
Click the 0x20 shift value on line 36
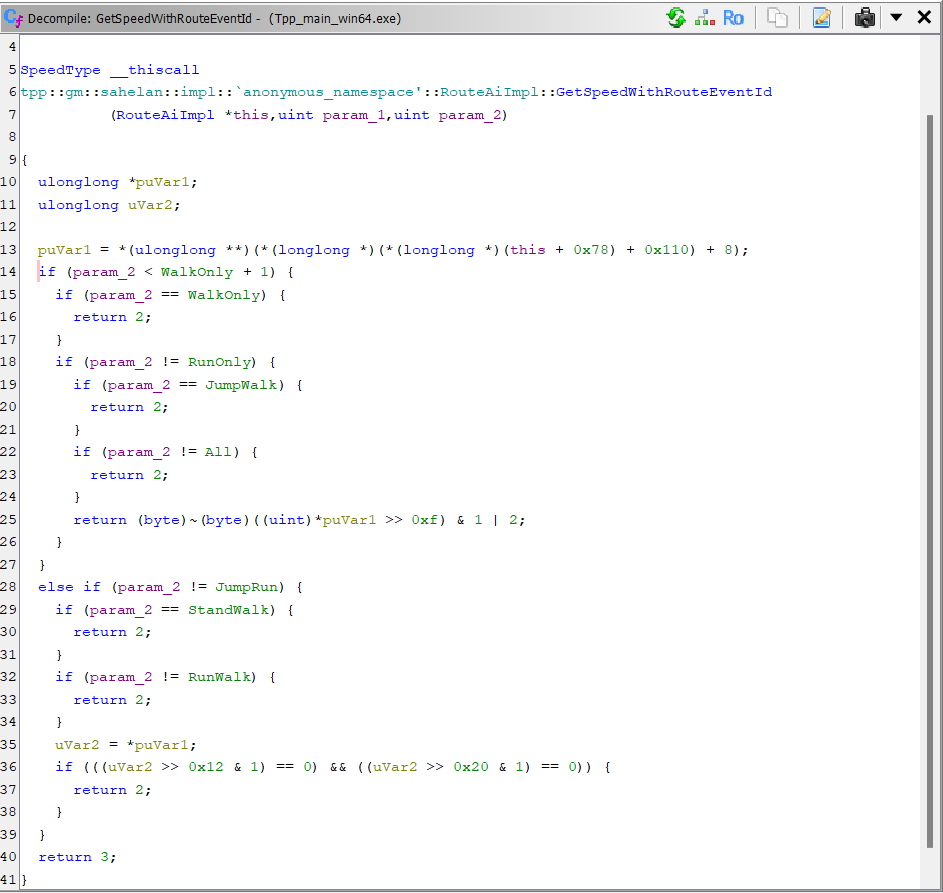click(x=471, y=767)
